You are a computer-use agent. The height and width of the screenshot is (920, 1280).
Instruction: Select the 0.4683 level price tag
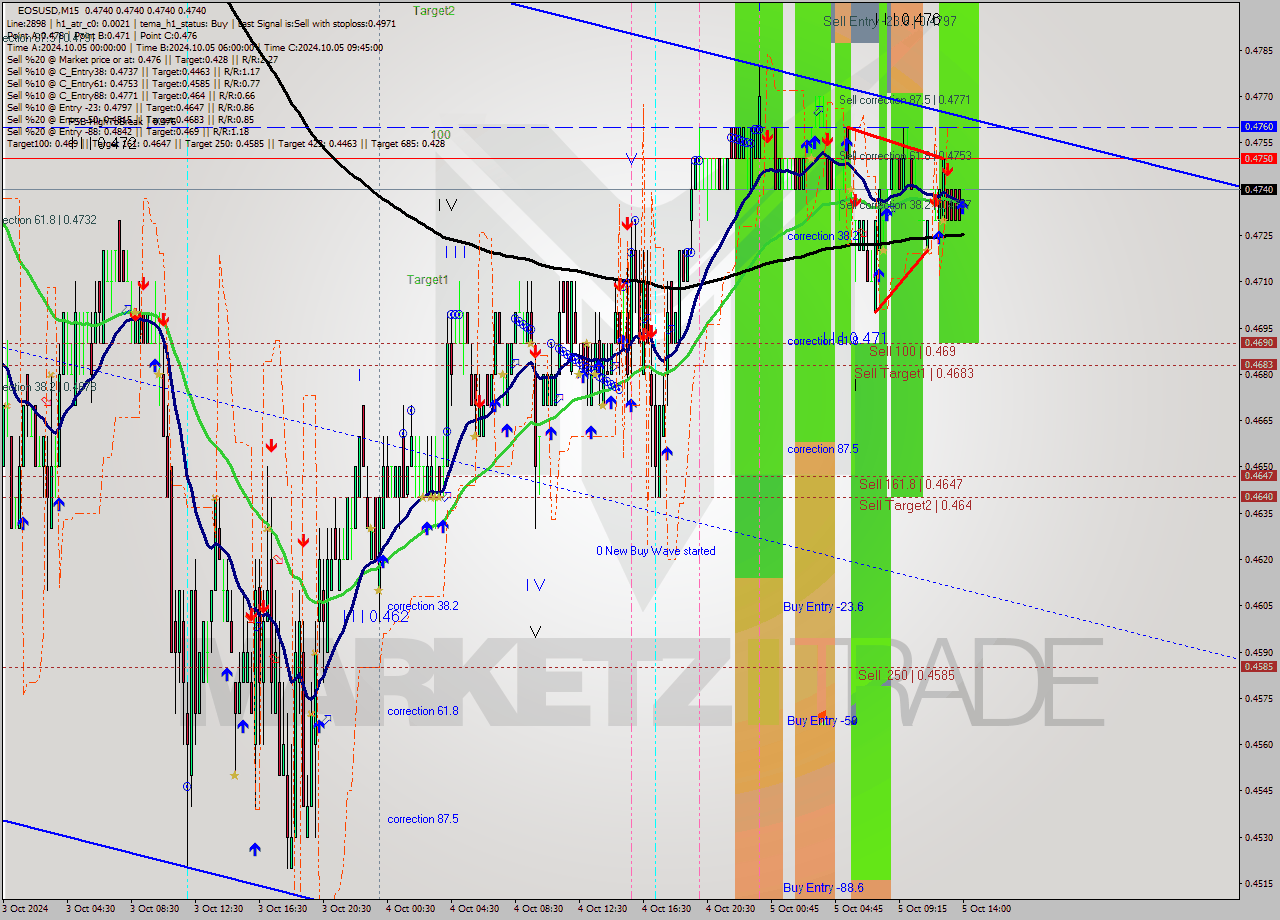coord(1258,364)
